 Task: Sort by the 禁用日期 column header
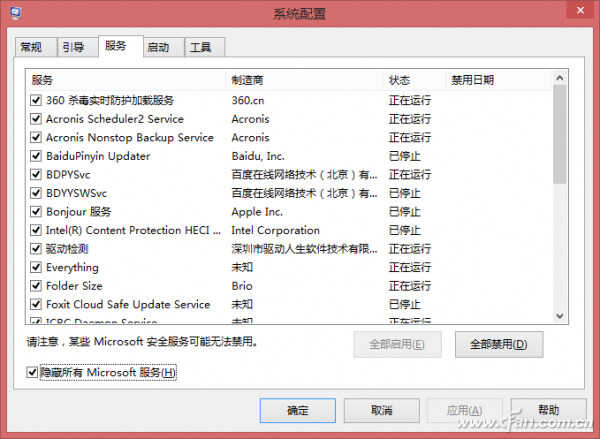click(498, 80)
